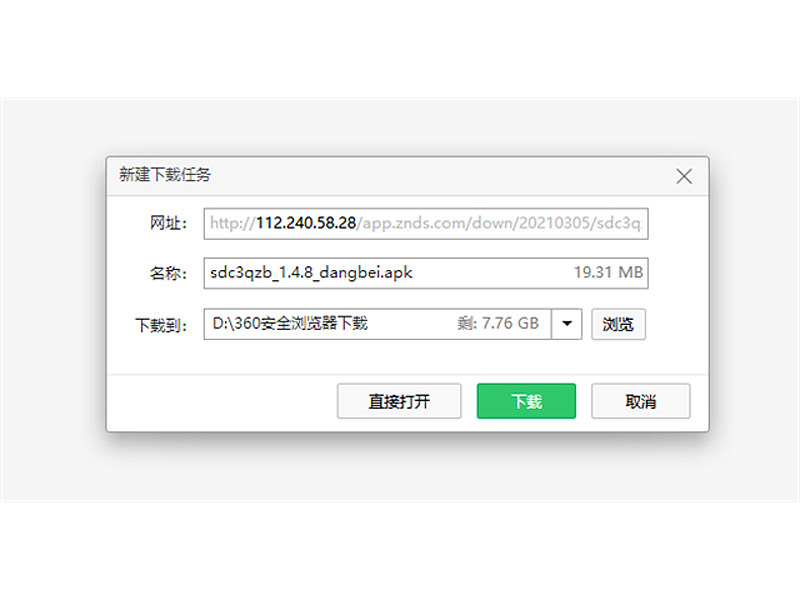Choose 直接打开 to open file directly
The height and width of the screenshot is (600, 800).
click(399, 401)
